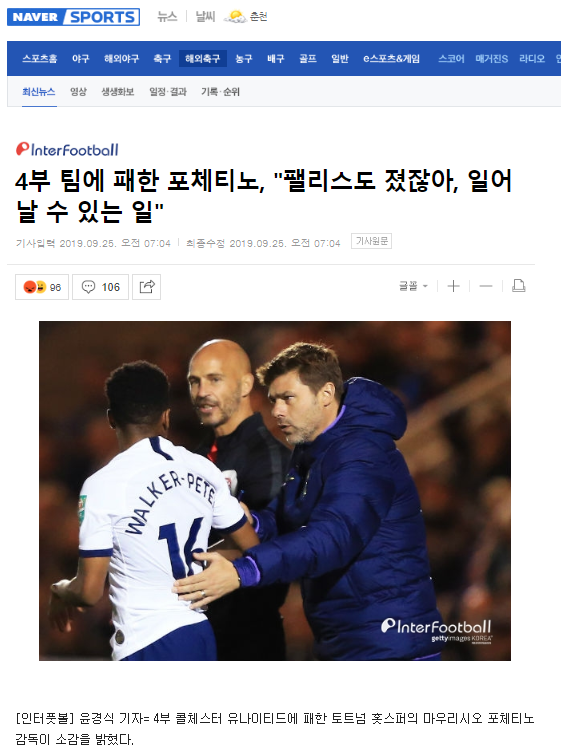561x751 pixels.
Task: Switch to the 영상 tab
Action: (x=78, y=91)
